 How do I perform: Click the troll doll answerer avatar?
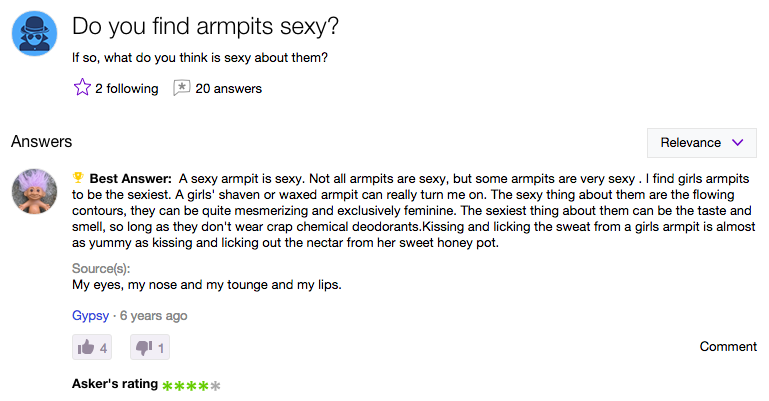[x=34, y=192]
